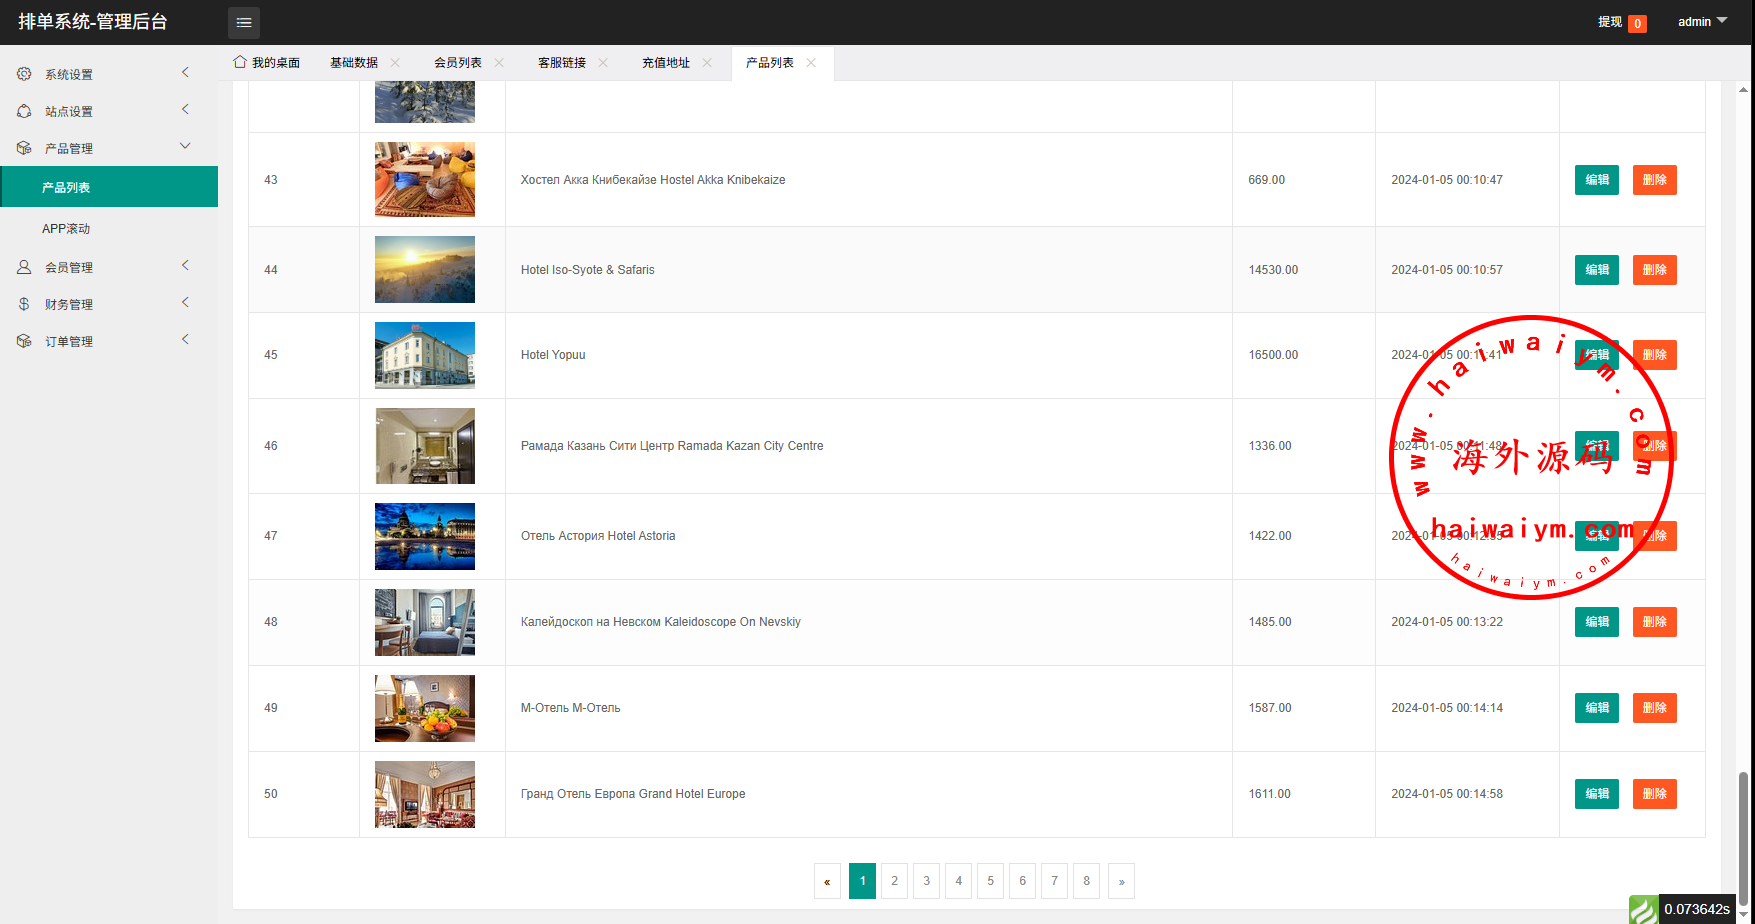Edit the Hotel Iso-Syote & Safaris product
The width and height of the screenshot is (1755, 924).
tap(1596, 270)
